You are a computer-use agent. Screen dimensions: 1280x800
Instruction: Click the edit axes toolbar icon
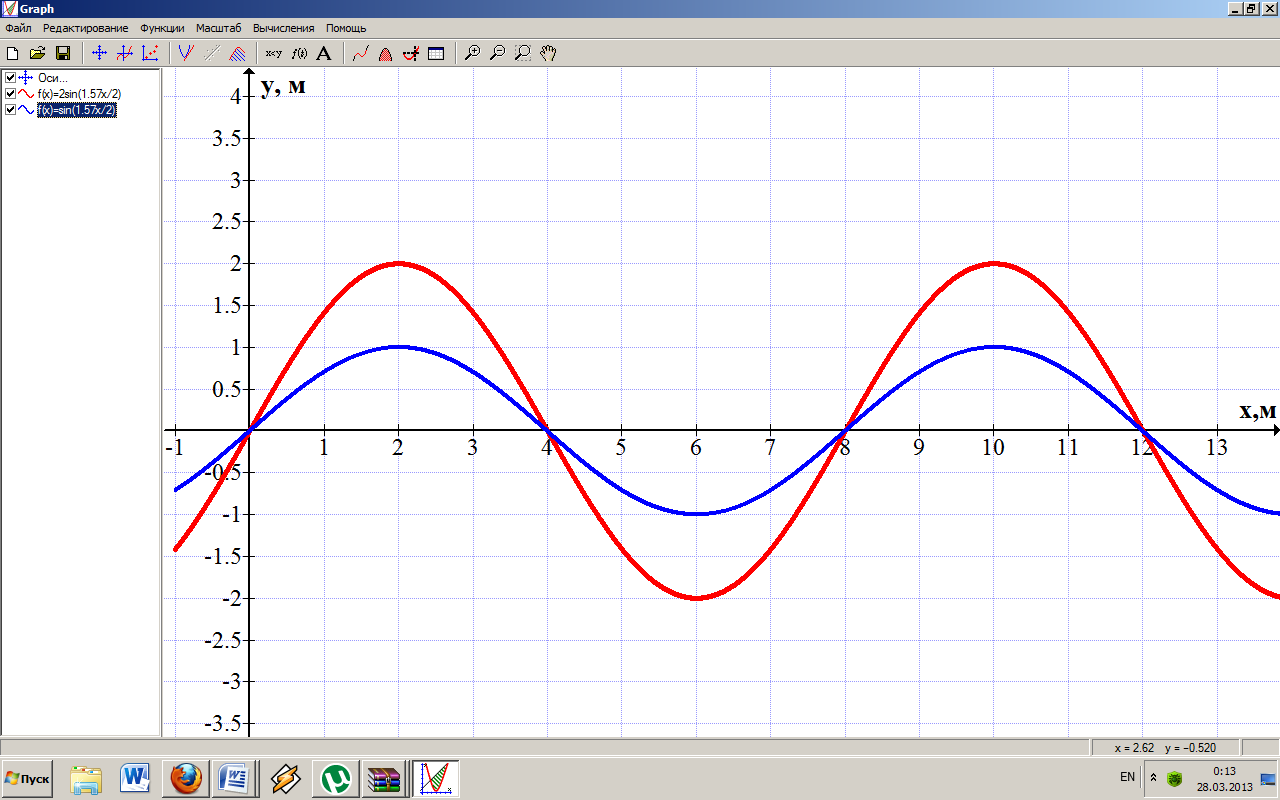point(100,53)
